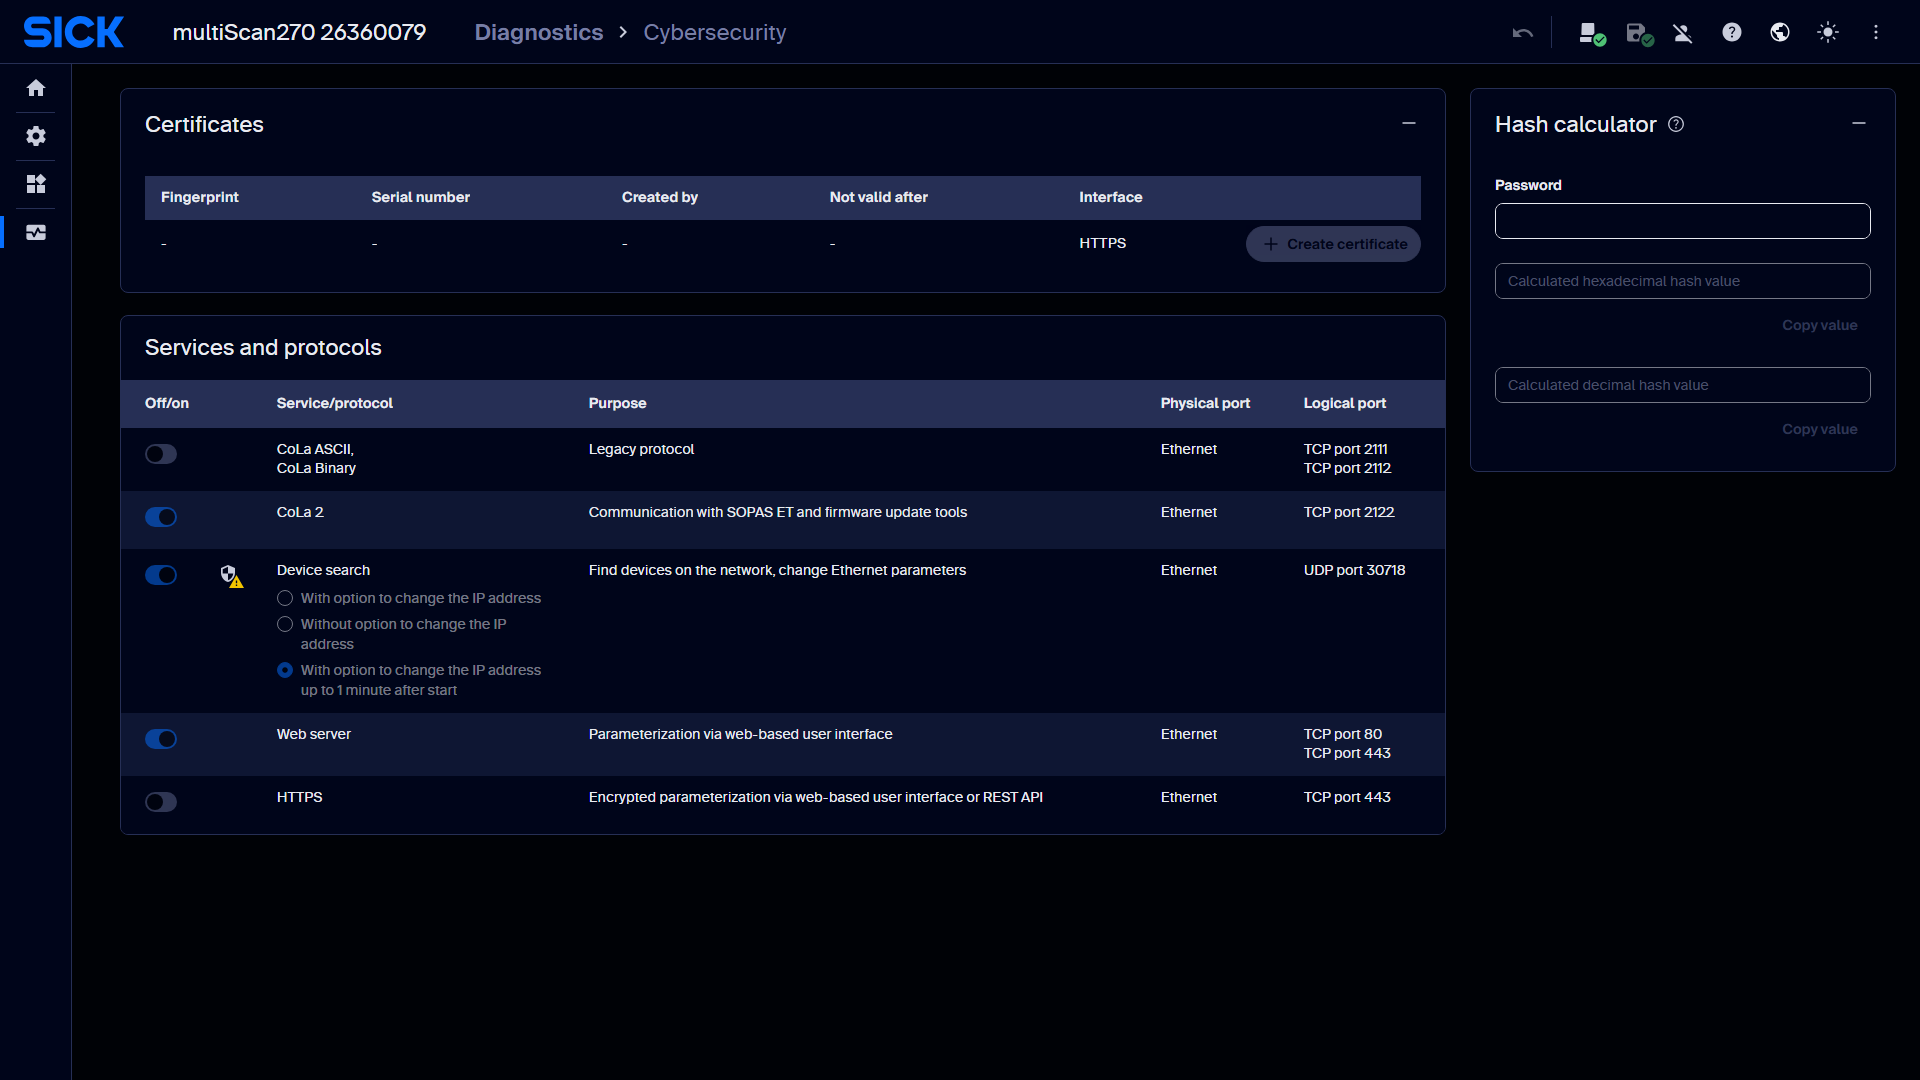Click the Device search security warning icon
This screenshot has height=1080, width=1920.
(x=231, y=575)
